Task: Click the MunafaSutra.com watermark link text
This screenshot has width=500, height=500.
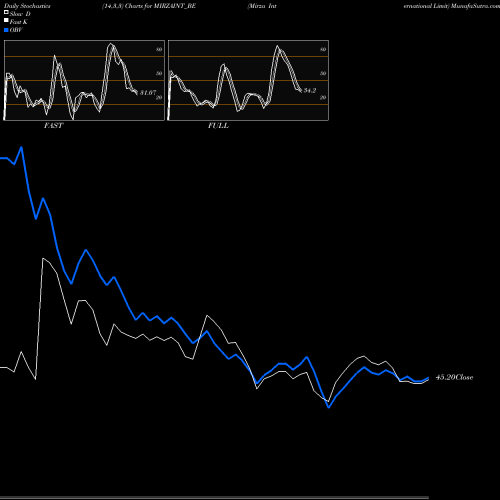Action: [x=475, y=6]
